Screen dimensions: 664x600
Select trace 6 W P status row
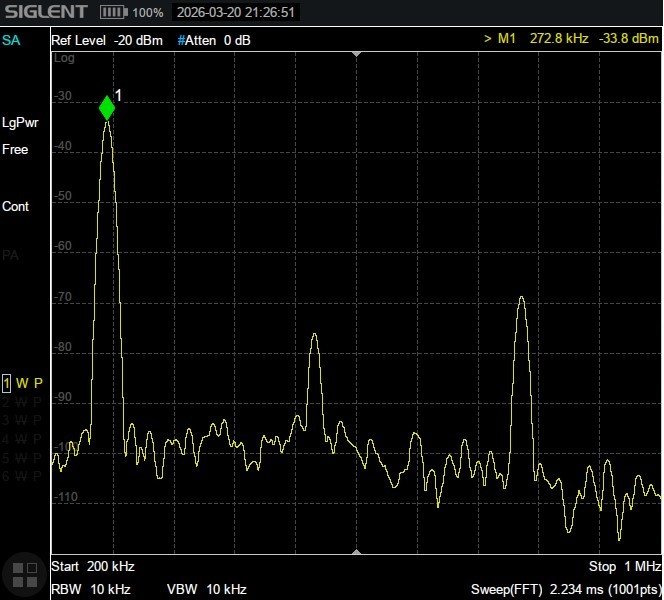[22, 476]
